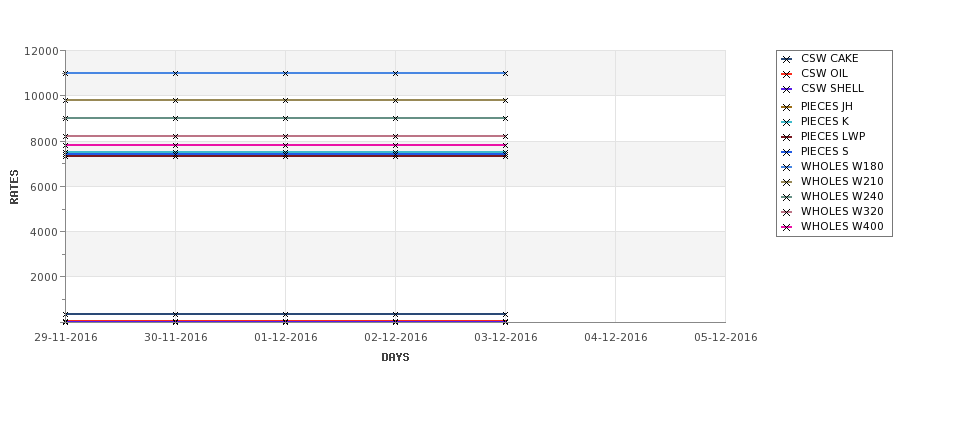Select the 01-12-2016 date label on x-axis

tap(286, 338)
